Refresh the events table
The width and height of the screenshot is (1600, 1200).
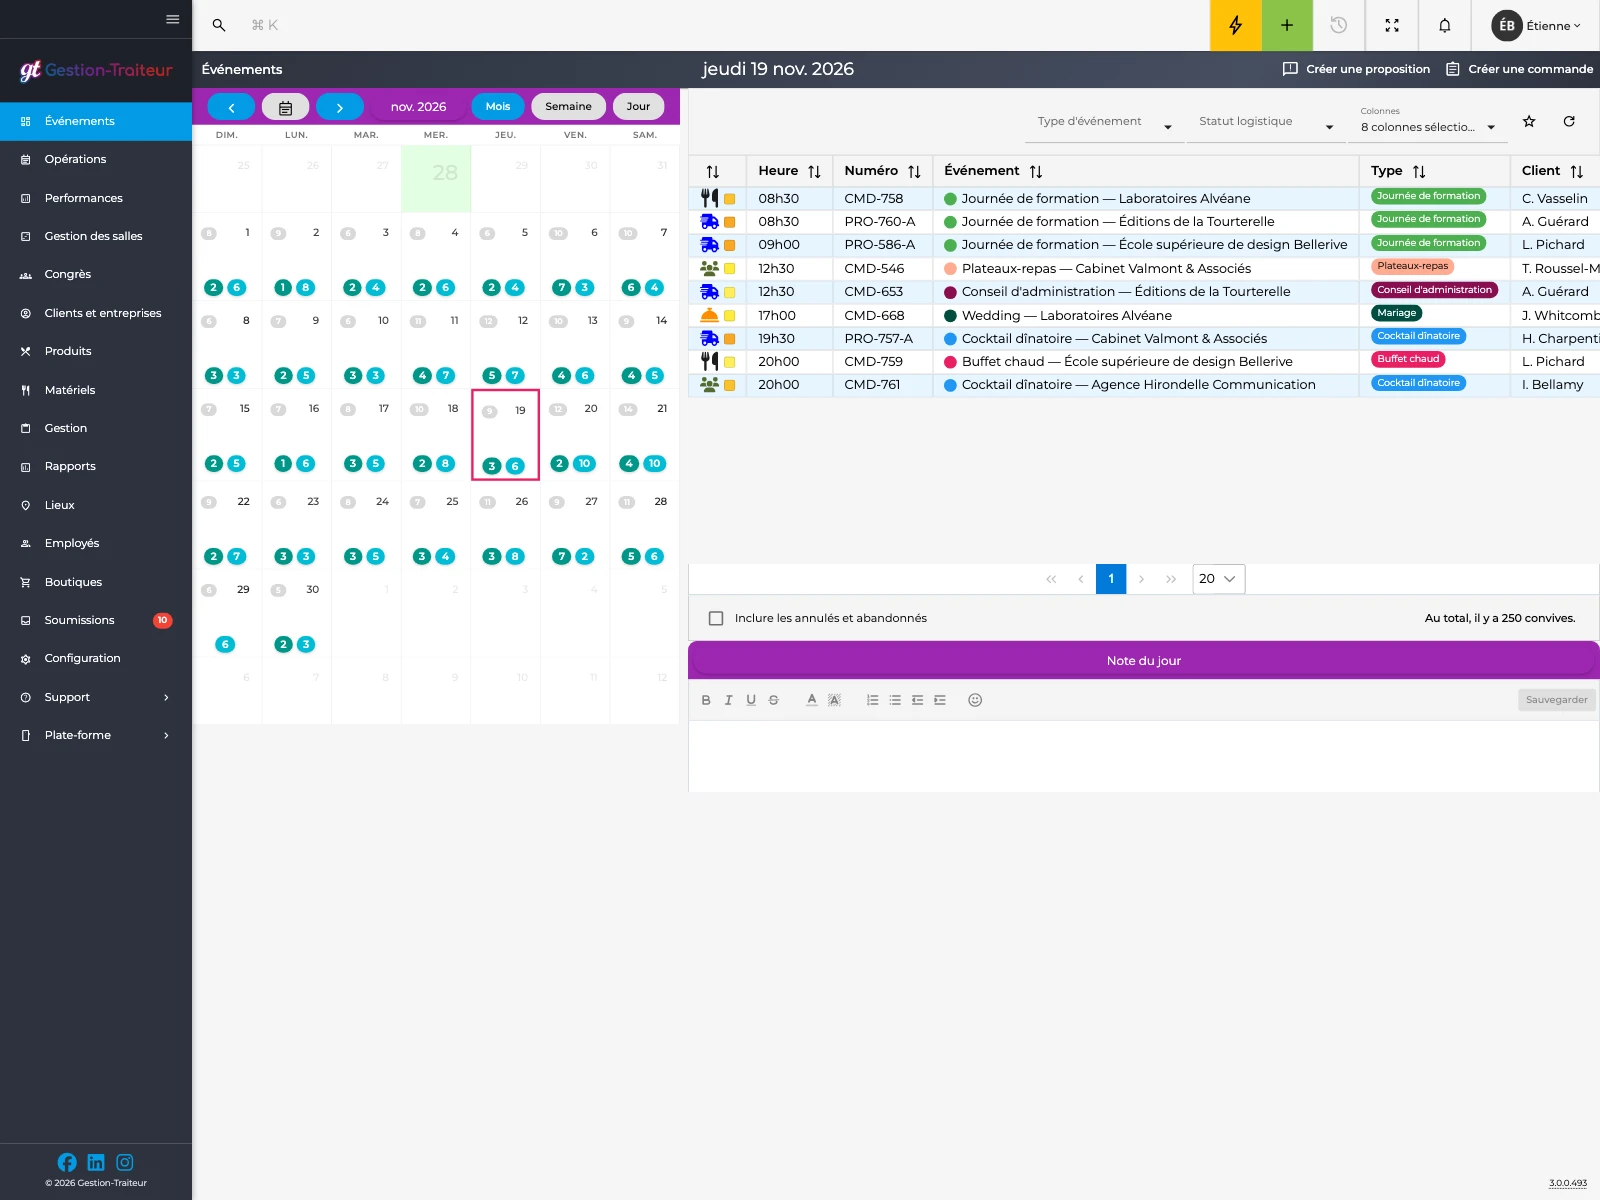[1569, 121]
